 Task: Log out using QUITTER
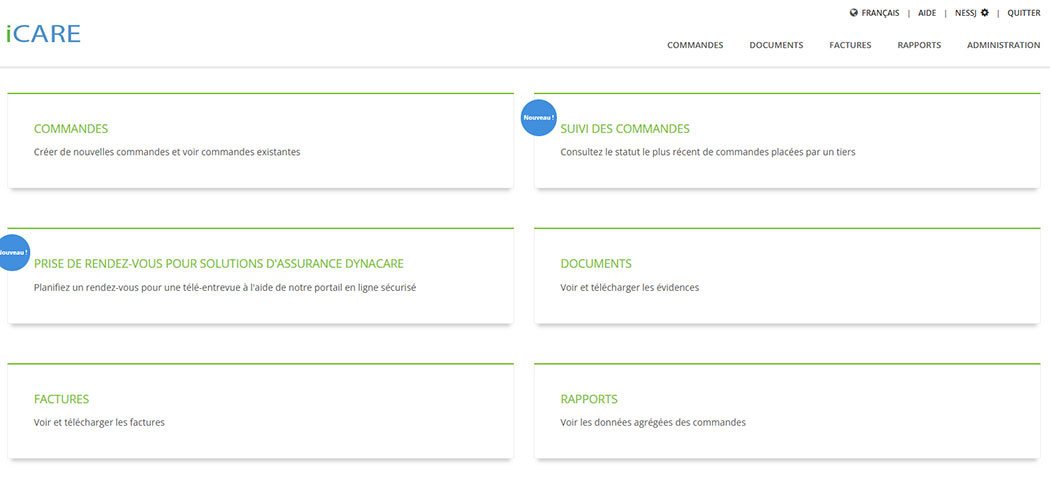[1023, 13]
